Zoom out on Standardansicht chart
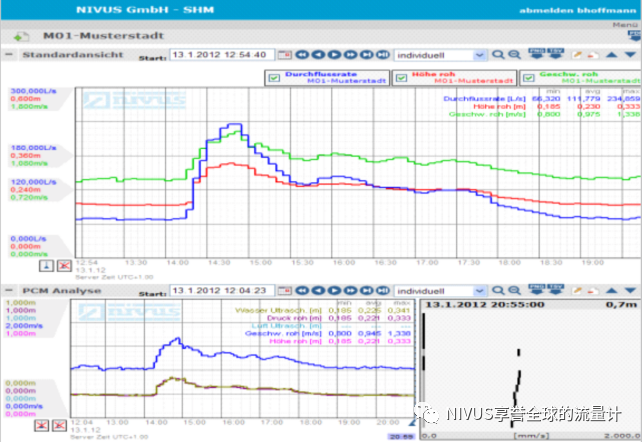642x442 pixels. pyautogui.click(x=514, y=54)
